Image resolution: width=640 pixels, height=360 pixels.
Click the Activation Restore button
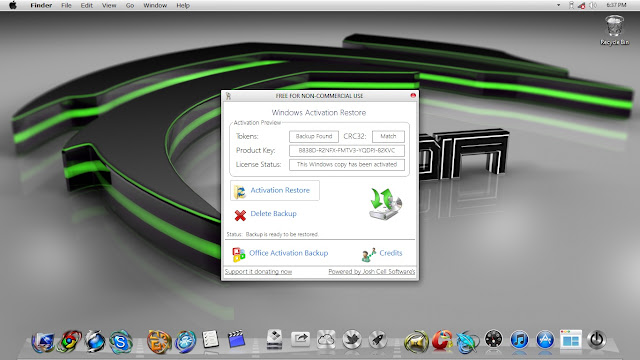tap(275, 190)
